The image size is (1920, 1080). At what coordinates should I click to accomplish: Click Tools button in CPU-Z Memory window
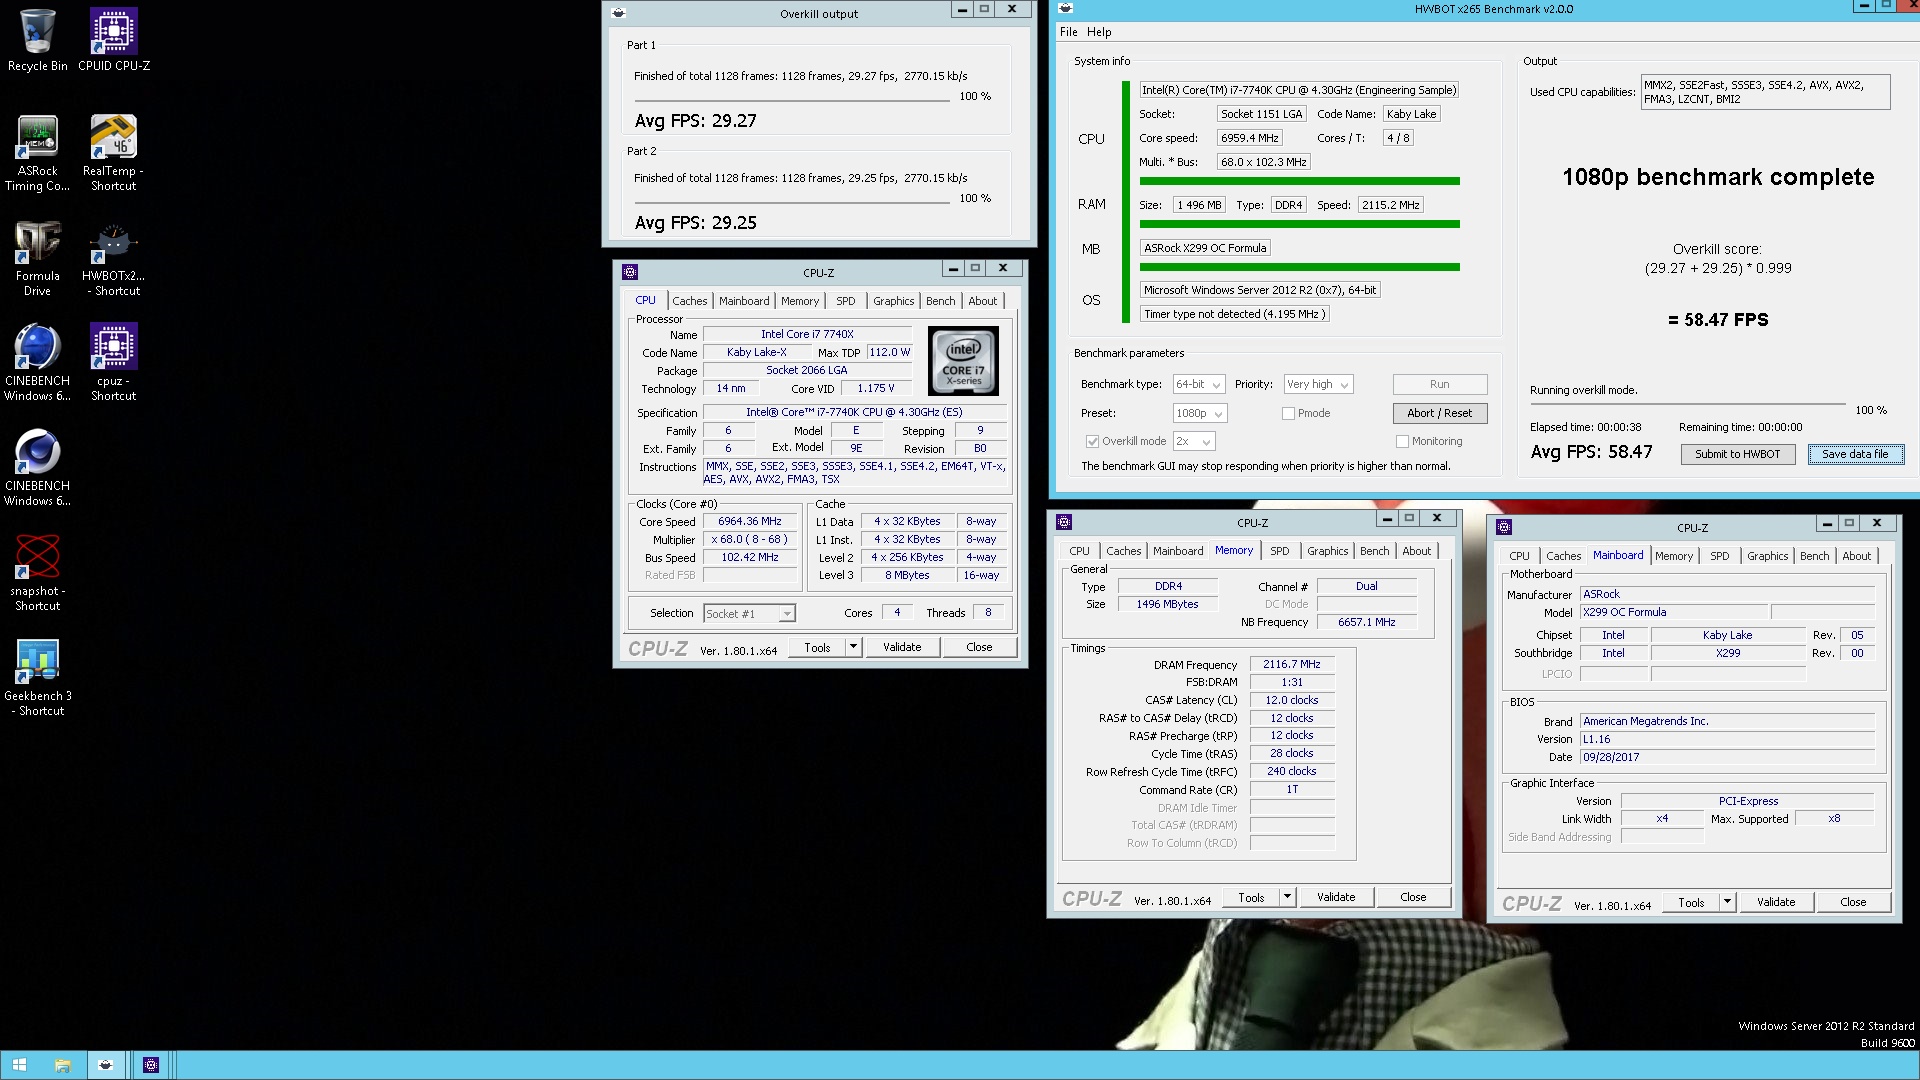(1251, 897)
